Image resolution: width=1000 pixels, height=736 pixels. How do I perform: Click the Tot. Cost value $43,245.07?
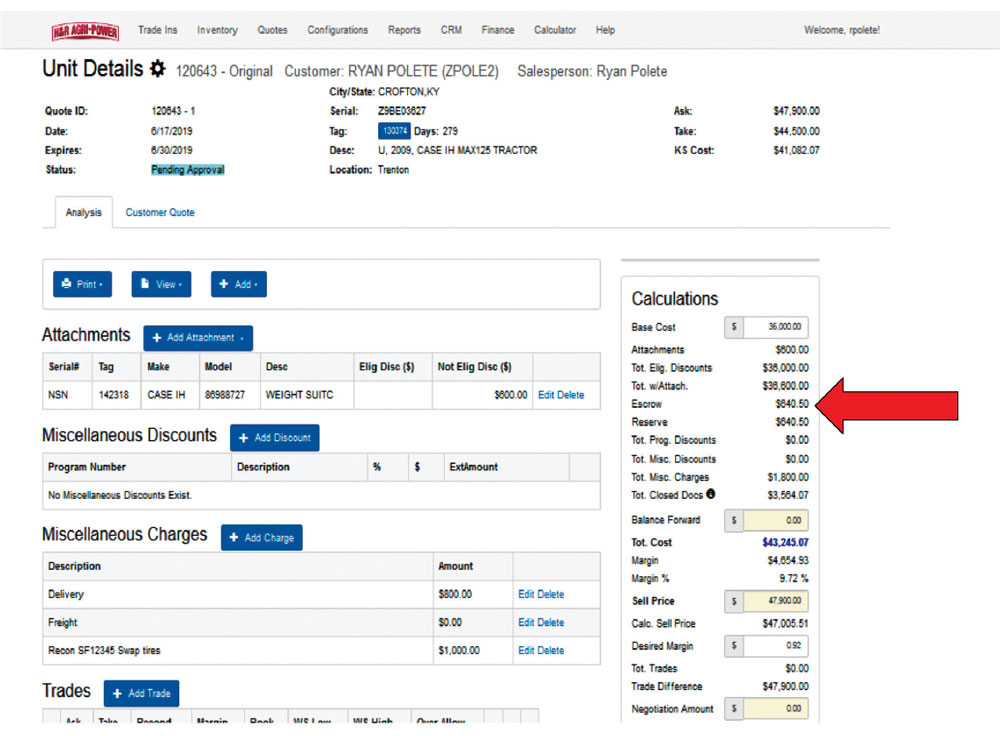pos(785,543)
